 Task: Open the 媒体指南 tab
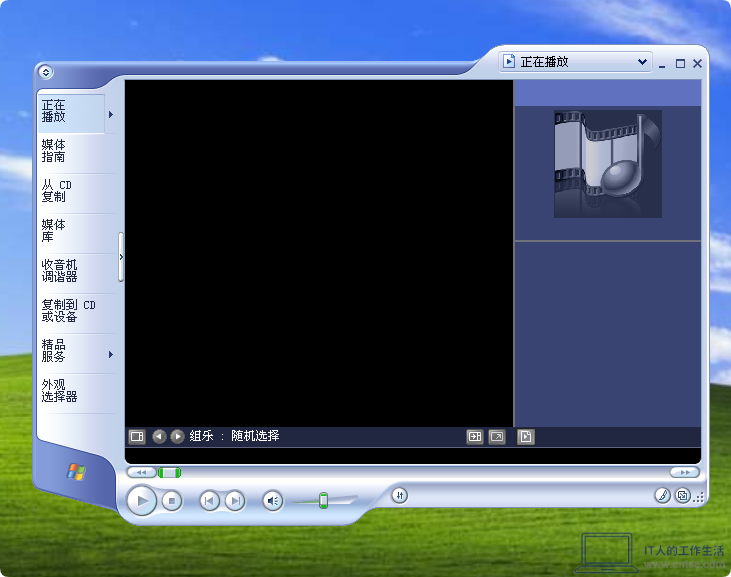[x=77, y=151]
